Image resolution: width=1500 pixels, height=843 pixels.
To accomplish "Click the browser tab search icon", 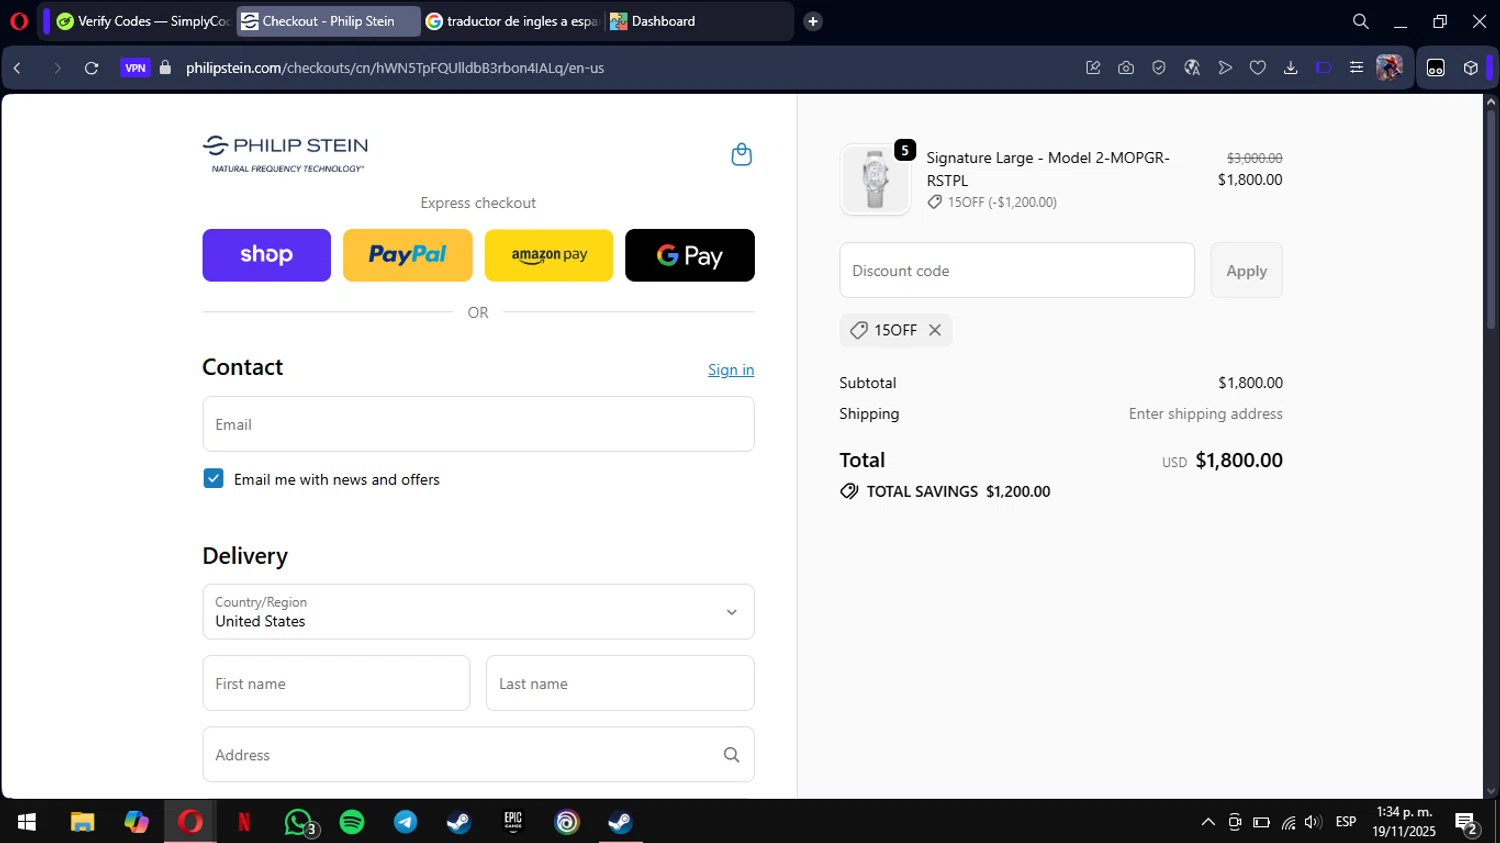I will click(x=1361, y=21).
